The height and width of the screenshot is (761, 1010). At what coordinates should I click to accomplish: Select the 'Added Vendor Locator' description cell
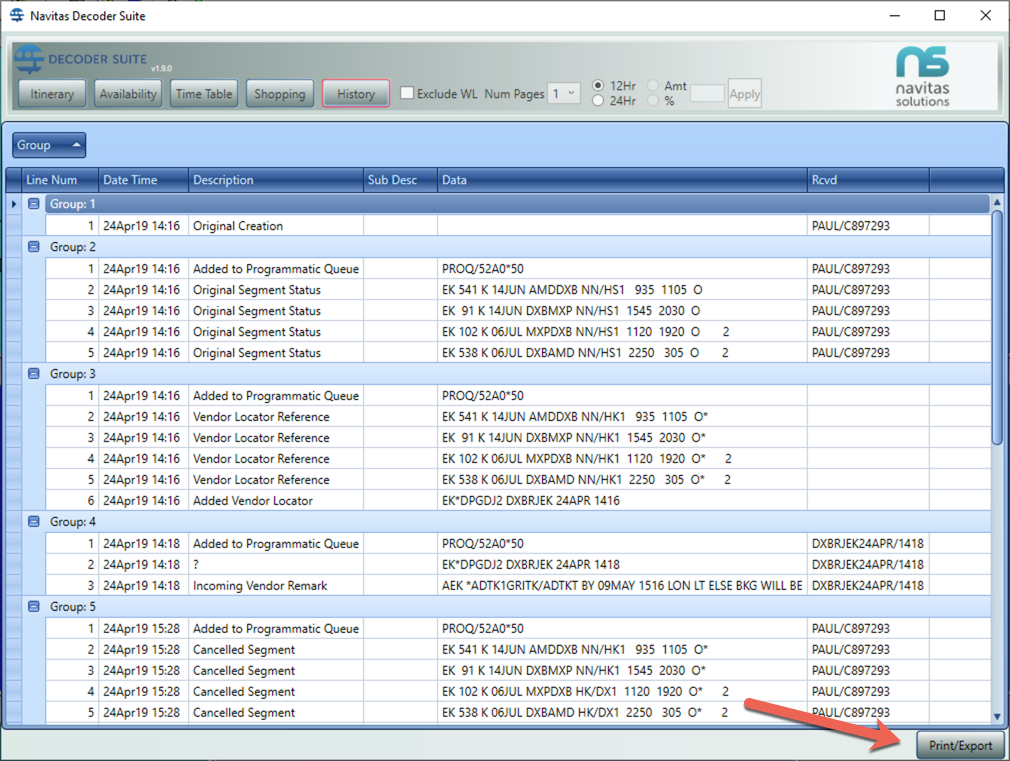[276, 501]
